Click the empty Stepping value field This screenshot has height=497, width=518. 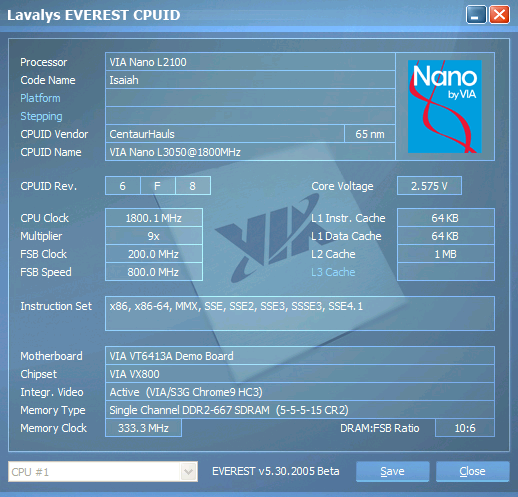click(x=250, y=116)
